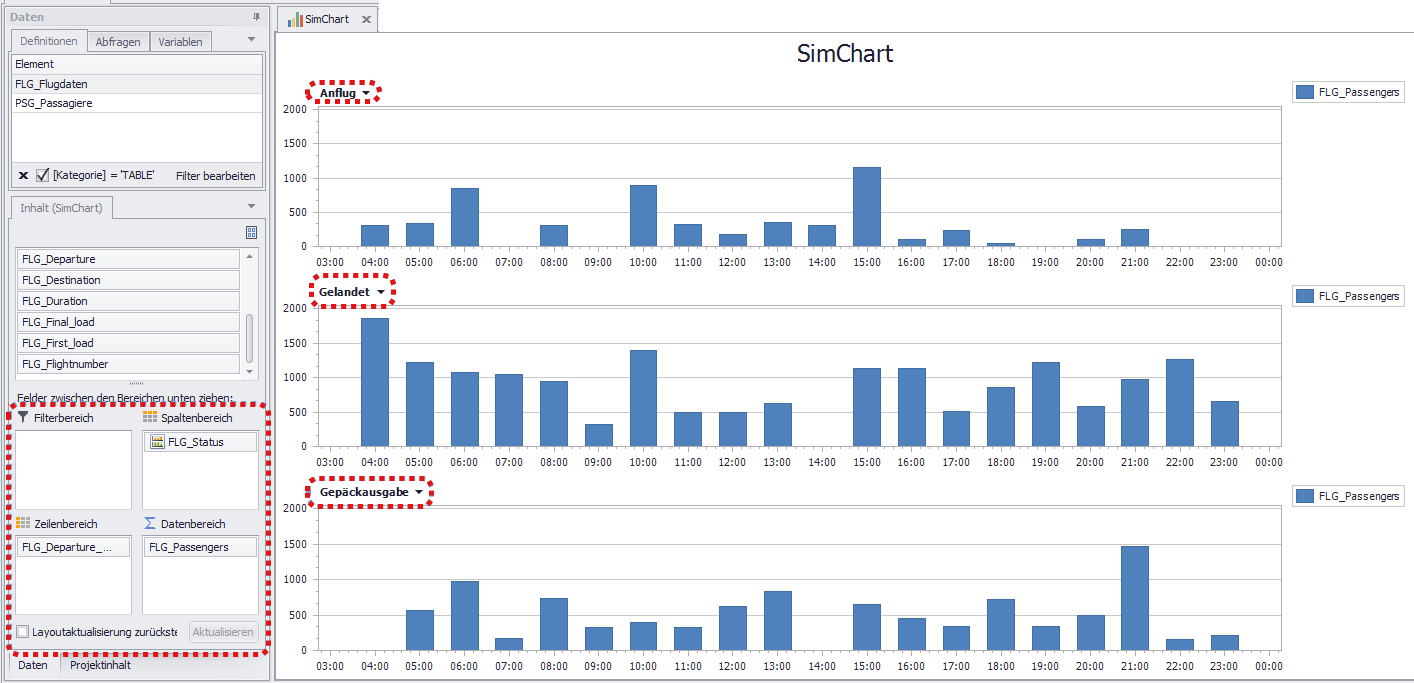
Task: Click the 06:00 bar in the Anflug chart
Action: coord(465,217)
